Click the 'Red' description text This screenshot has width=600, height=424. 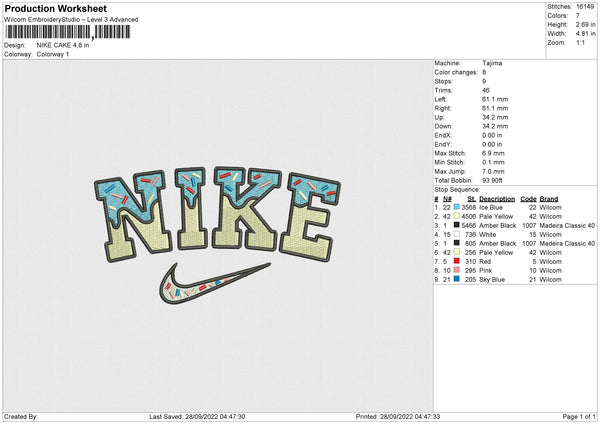(485, 262)
